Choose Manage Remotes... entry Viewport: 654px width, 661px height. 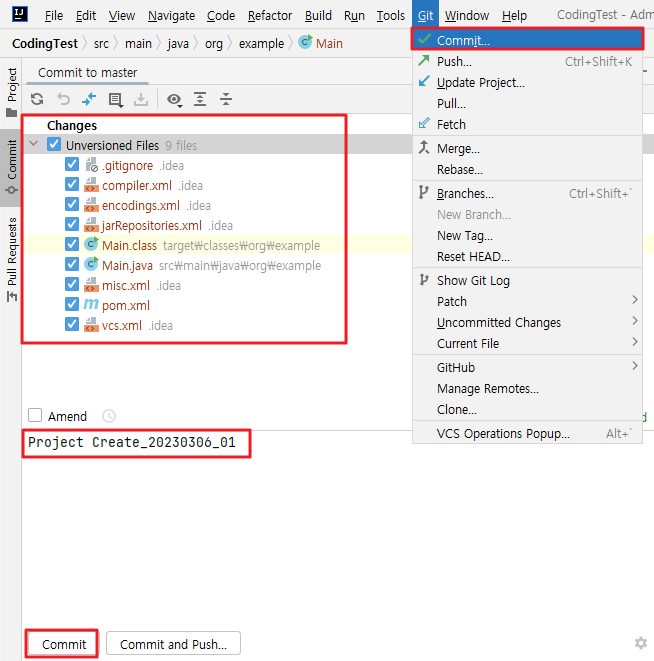pyautogui.click(x=527, y=389)
